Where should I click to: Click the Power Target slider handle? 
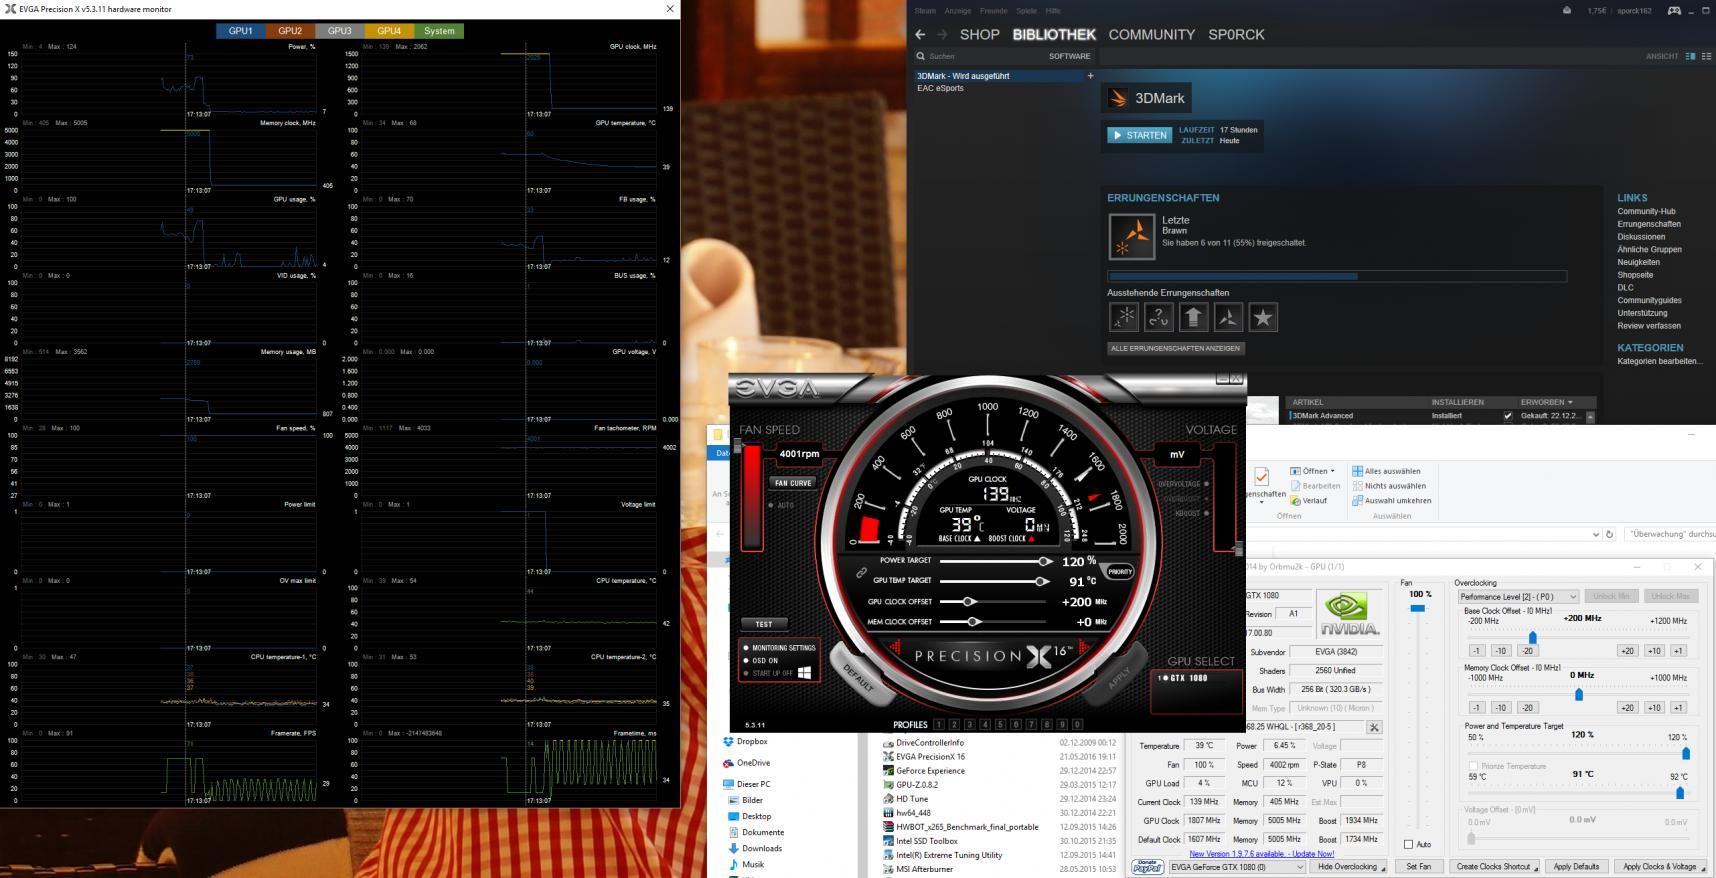1044,561
